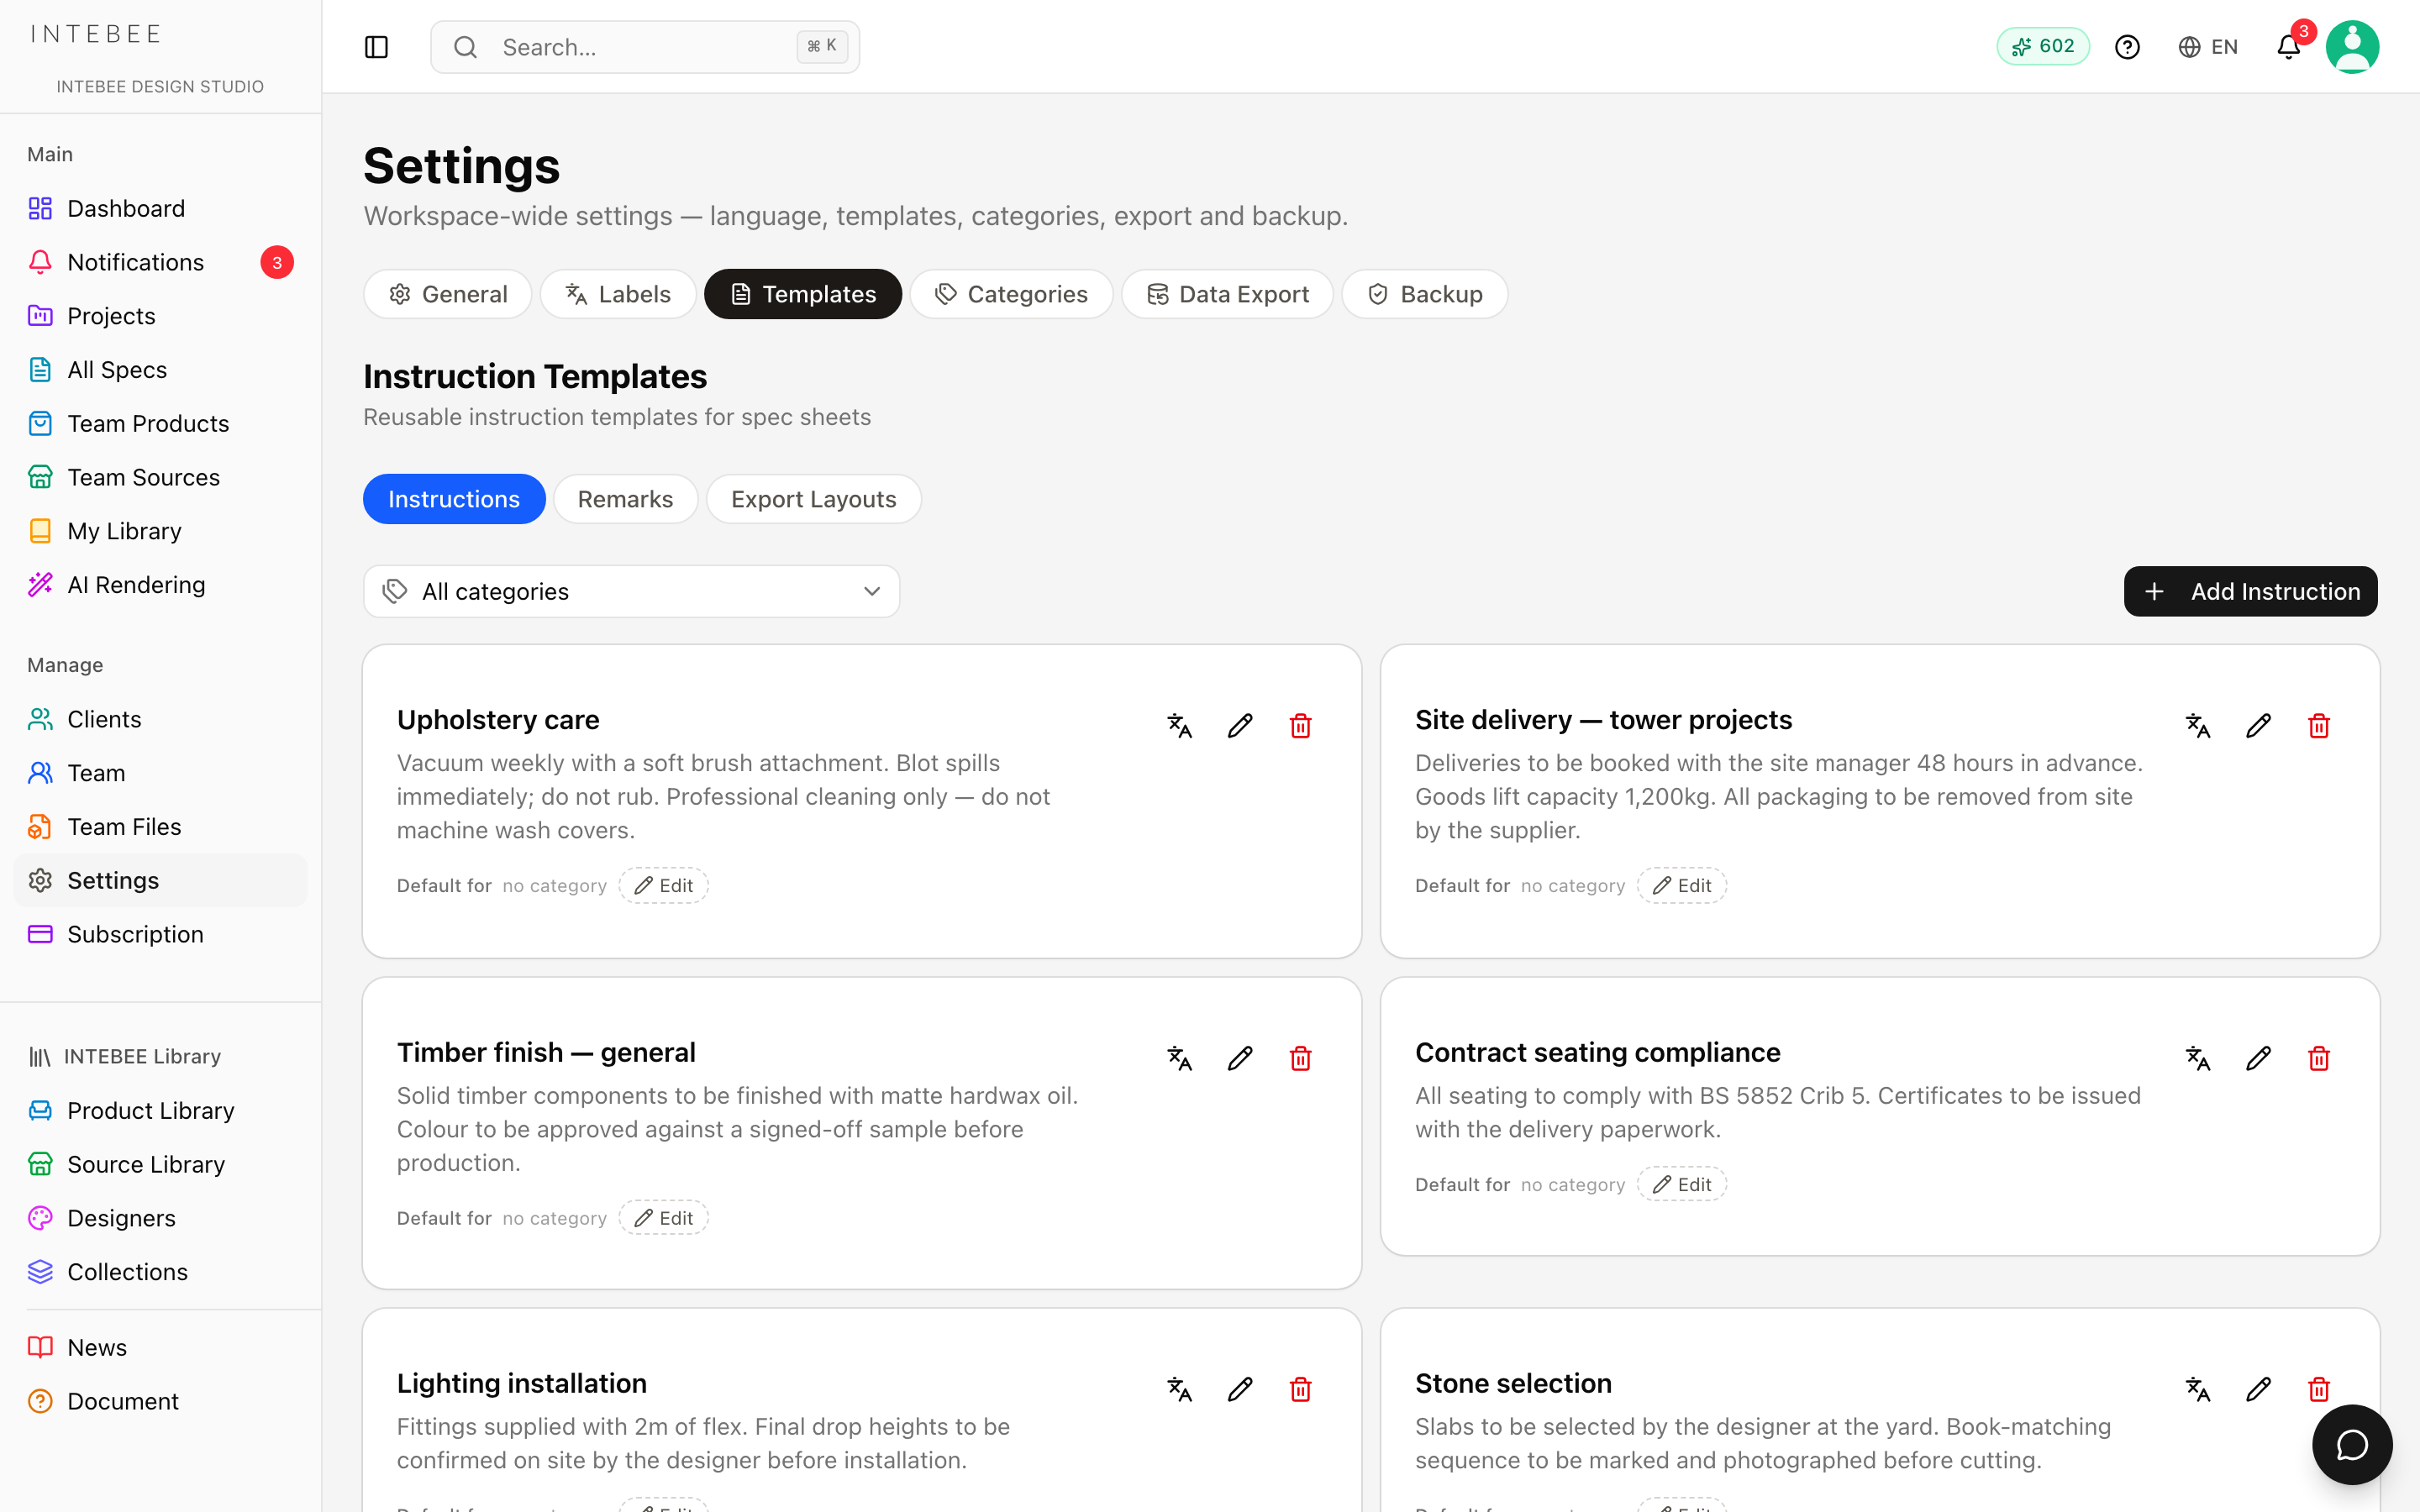Edit Site delivery — tower projects pencil icon
This screenshot has width=2420, height=1512.
(2258, 725)
